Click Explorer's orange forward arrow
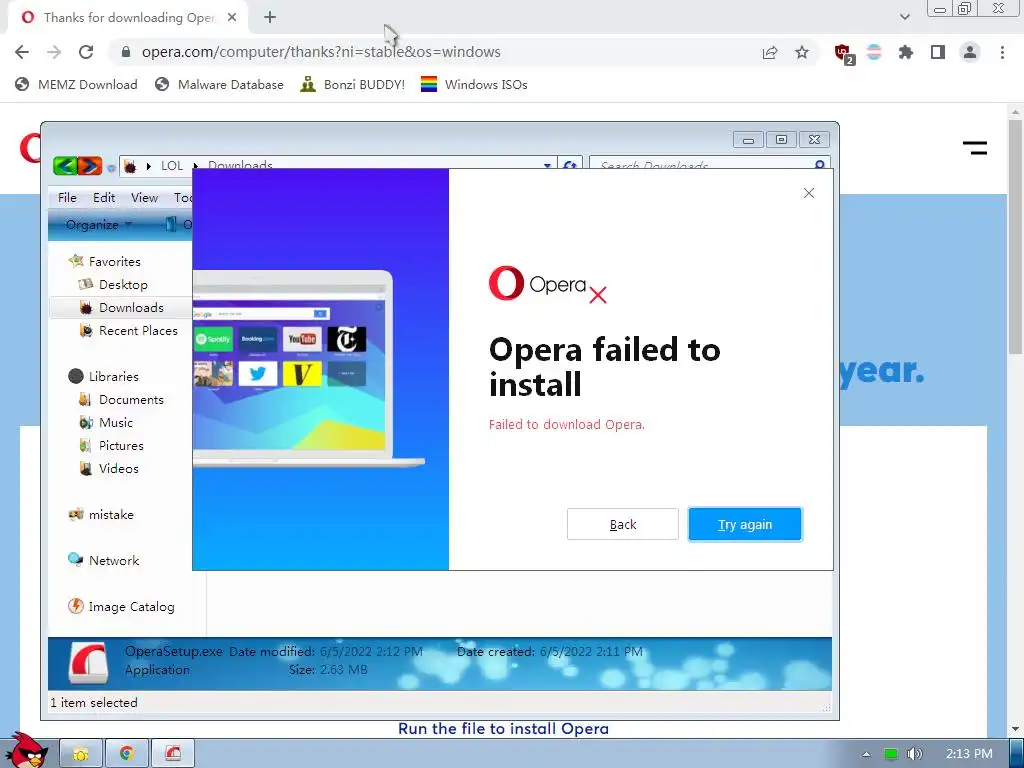The height and width of the screenshot is (768, 1024). click(x=89, y=166)
